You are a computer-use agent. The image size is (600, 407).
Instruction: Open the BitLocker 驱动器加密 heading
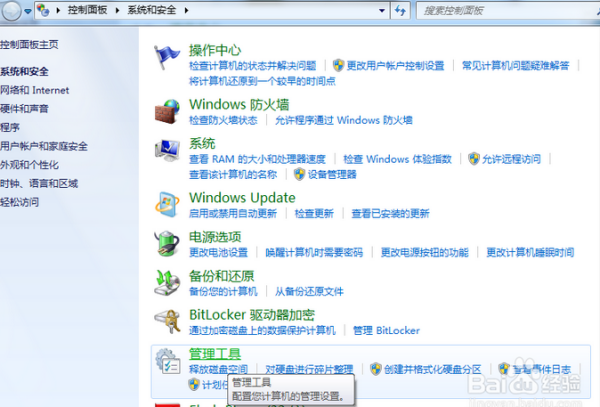click(x=252, y=315)
